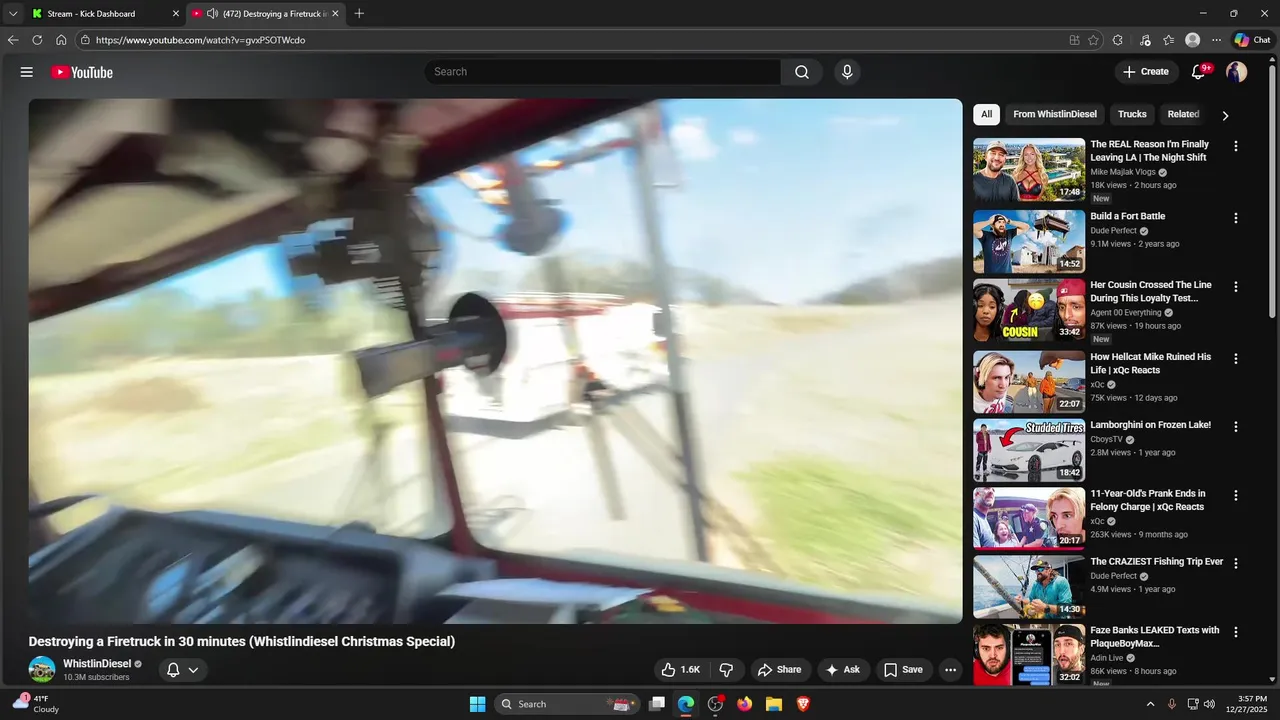
Task: Open File Explorer from taskbar
Action: [773, 704]
